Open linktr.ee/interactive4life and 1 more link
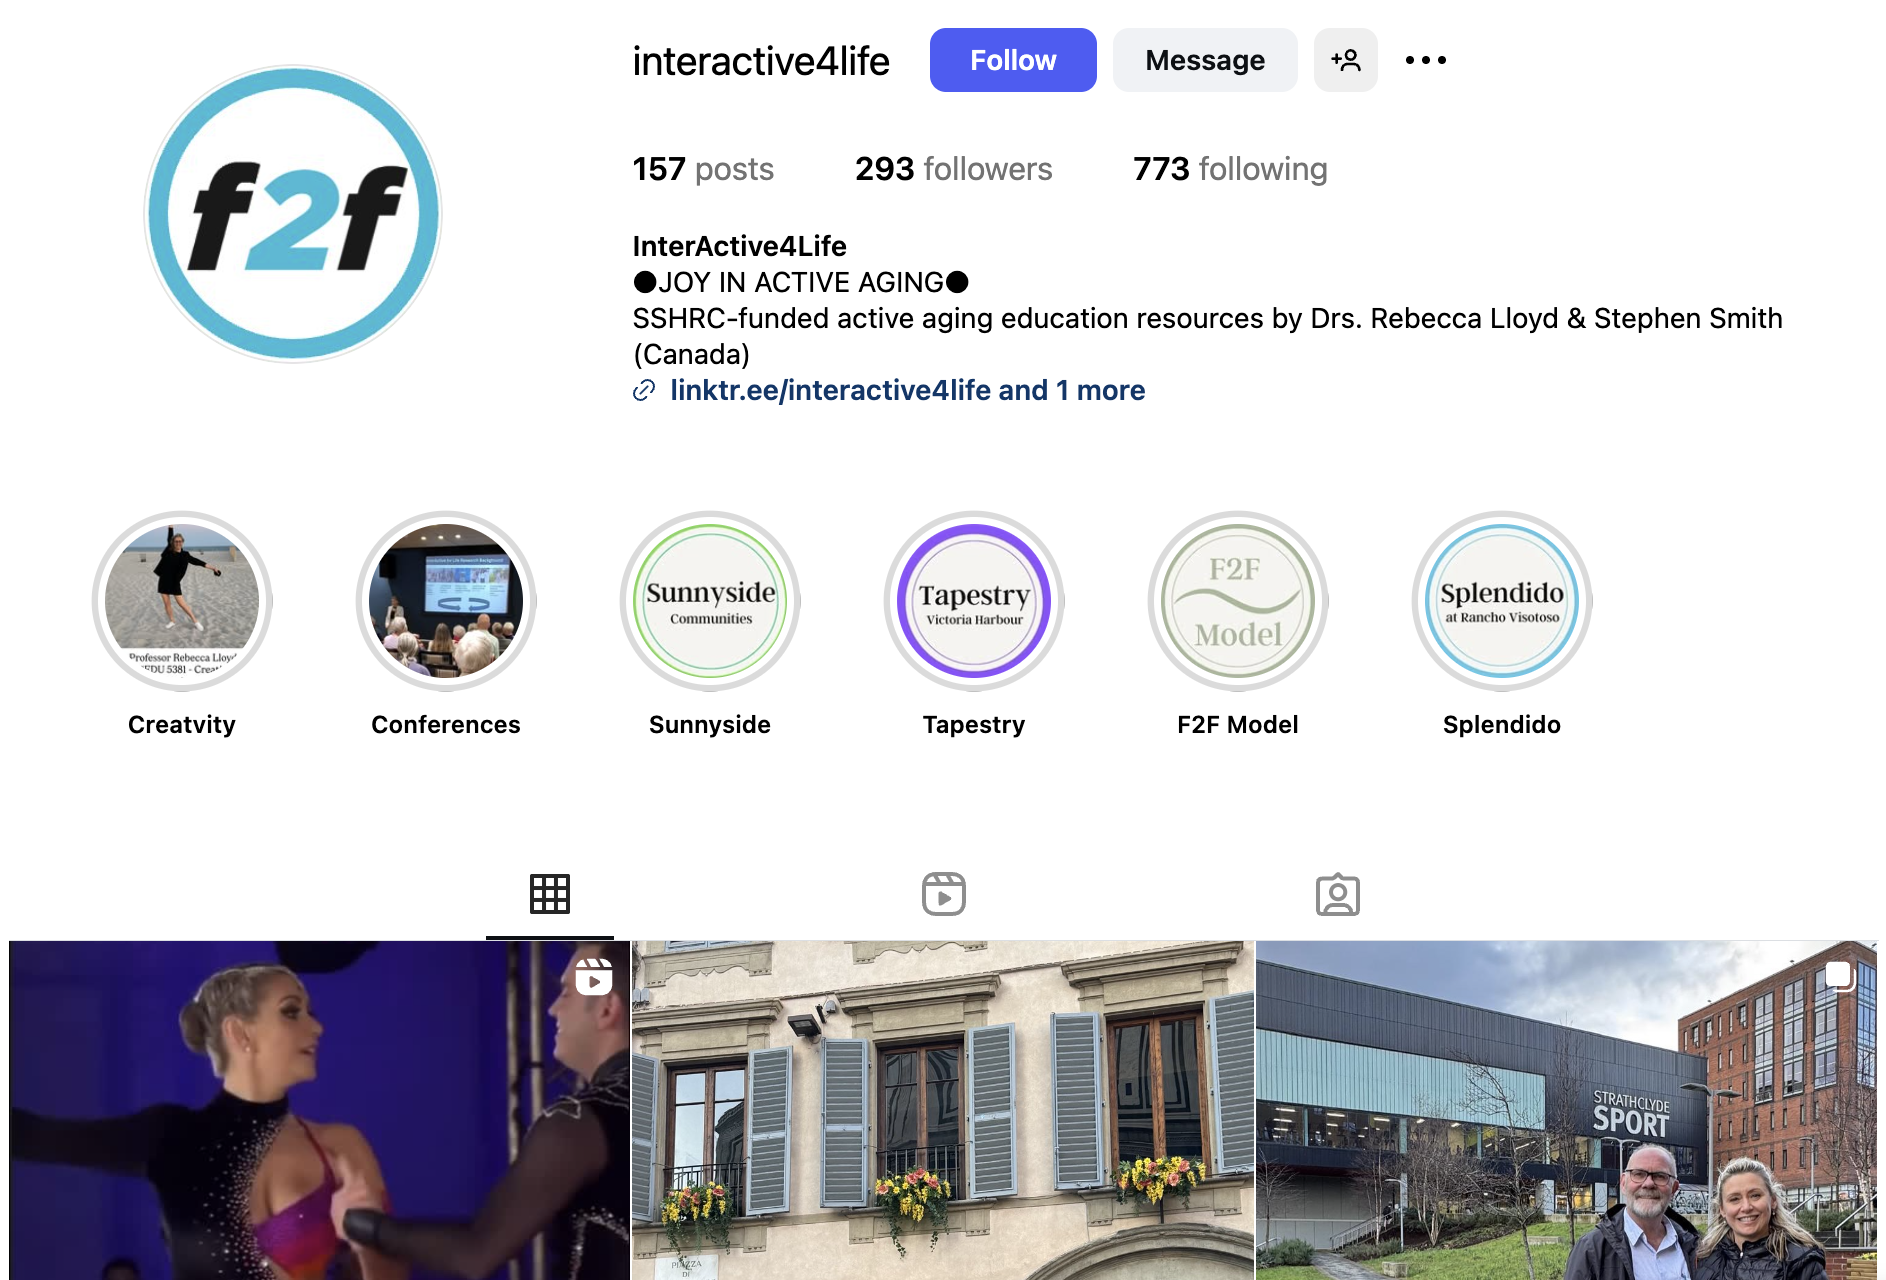Viewport: 1886px width, 1280px height. point(907,390)
